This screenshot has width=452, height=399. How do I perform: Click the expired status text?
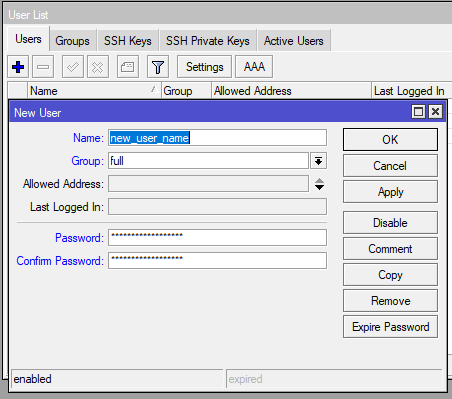pyautogui.click(x=245, y=379)
